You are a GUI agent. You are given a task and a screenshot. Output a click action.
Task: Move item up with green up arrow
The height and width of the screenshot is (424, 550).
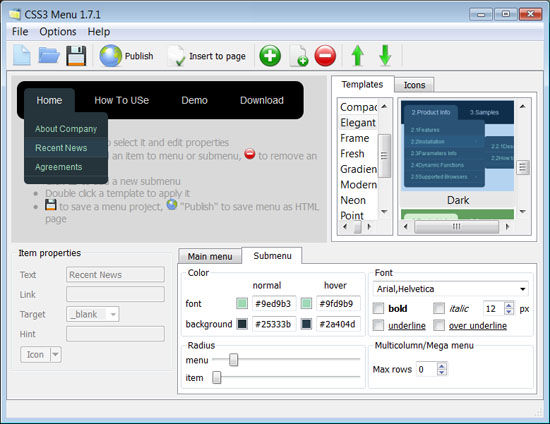(357, 56)
